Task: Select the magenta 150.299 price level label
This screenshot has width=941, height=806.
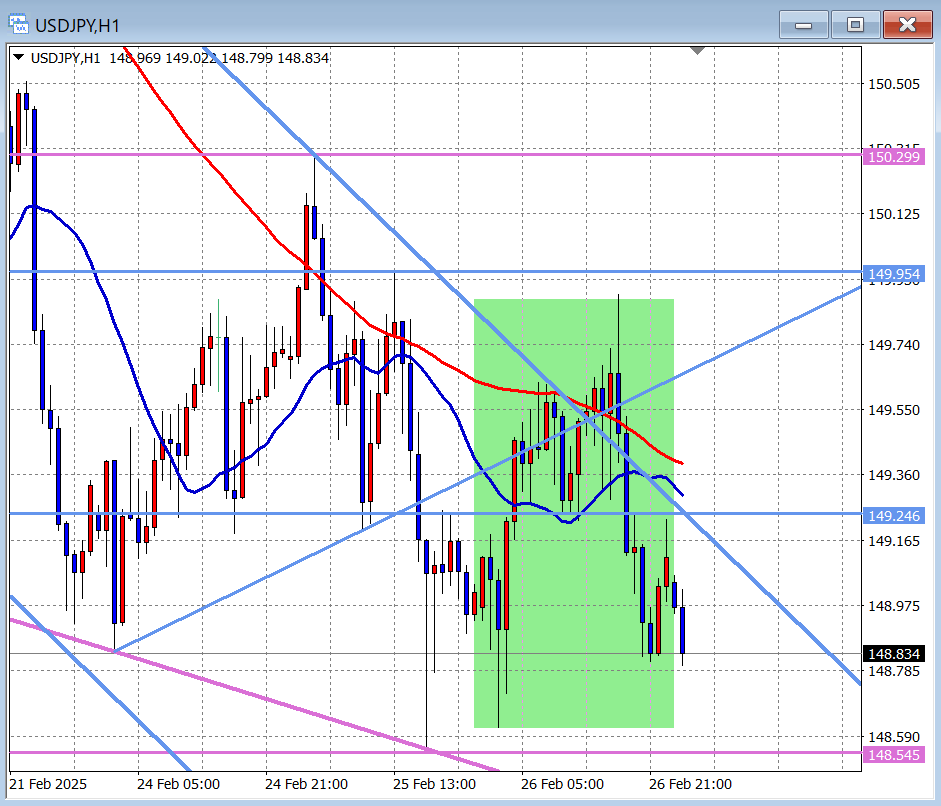Action: click(895, 156)
